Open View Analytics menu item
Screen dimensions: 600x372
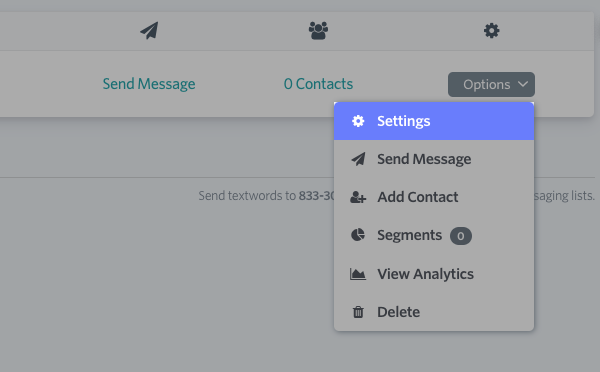click(x=434, y=274)
